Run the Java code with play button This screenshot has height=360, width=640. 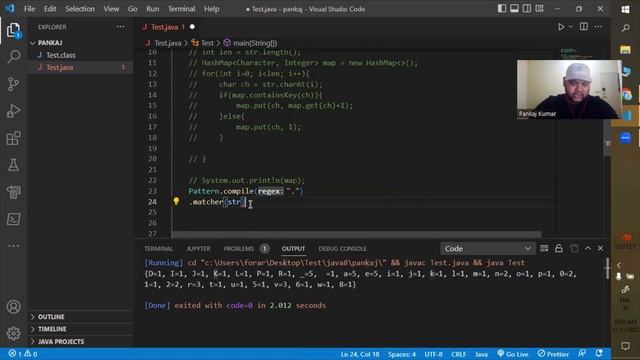(x=561, y=27)
